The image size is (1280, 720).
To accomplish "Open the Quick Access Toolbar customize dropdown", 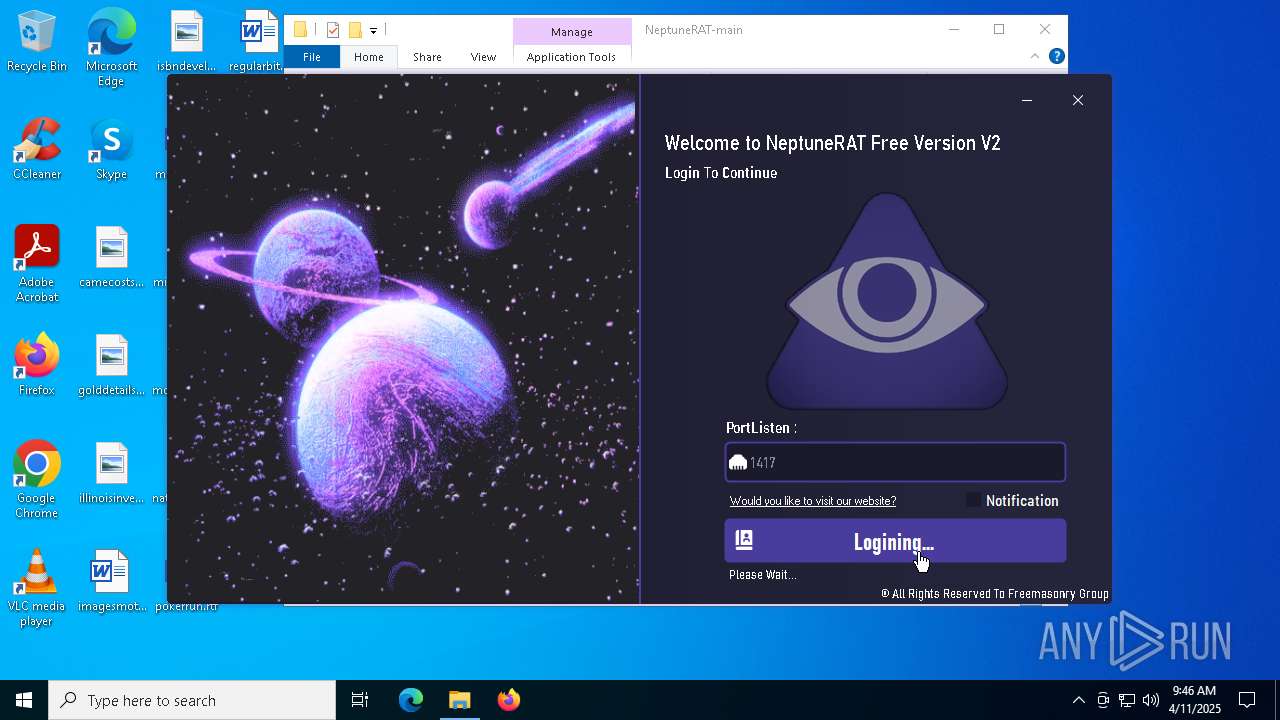I will 373,31.
